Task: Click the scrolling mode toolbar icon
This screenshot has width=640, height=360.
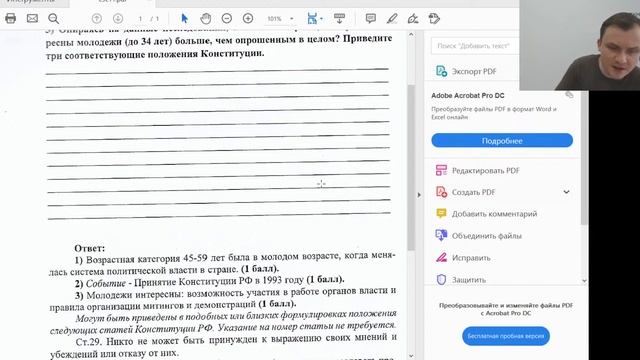Action: 339,18
